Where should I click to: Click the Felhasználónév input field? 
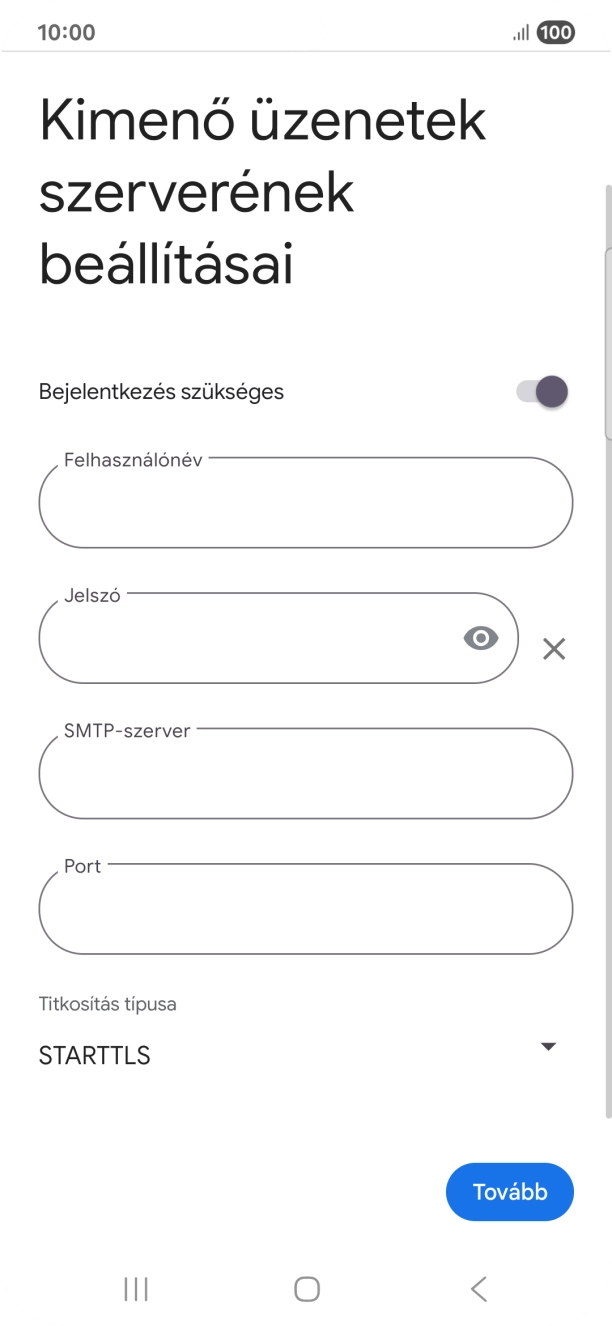click(305, 502)
